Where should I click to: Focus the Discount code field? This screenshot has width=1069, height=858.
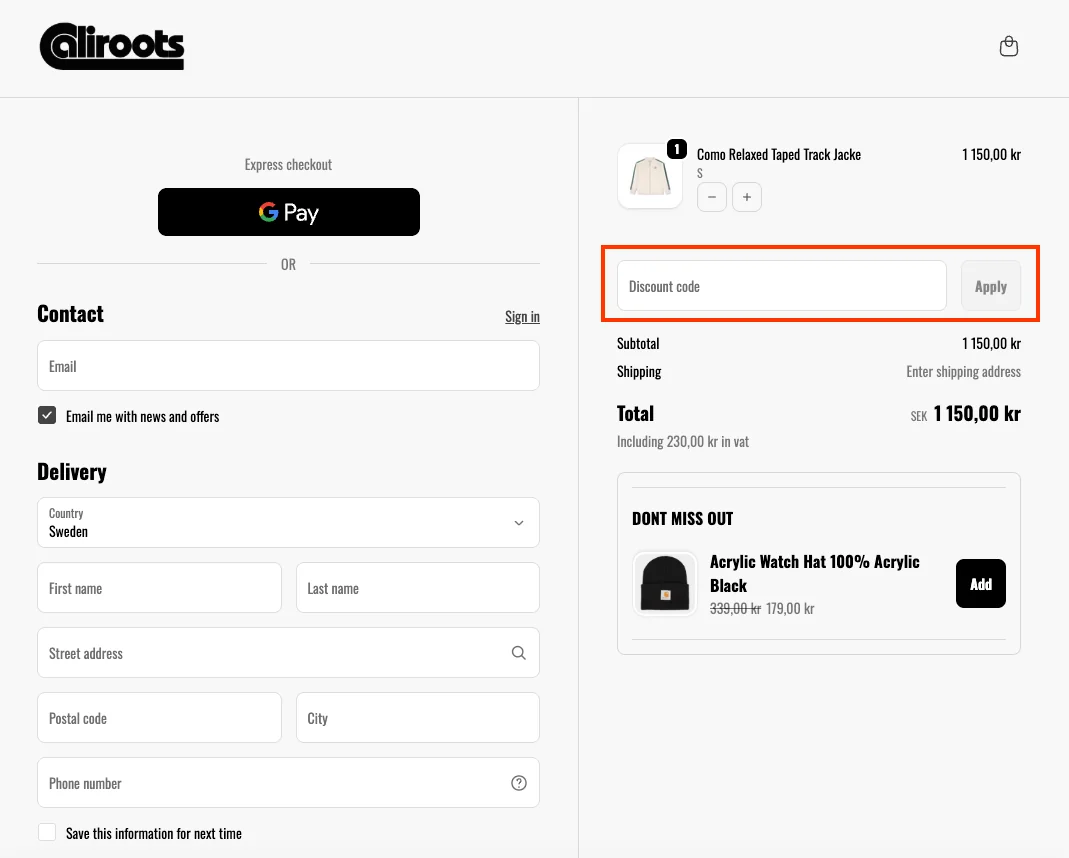[x=781, y=286]
